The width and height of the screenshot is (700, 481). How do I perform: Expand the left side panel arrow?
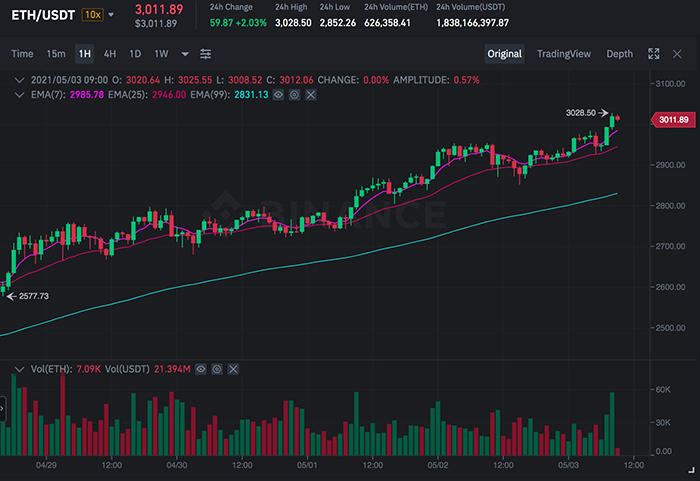click(3, 407)
